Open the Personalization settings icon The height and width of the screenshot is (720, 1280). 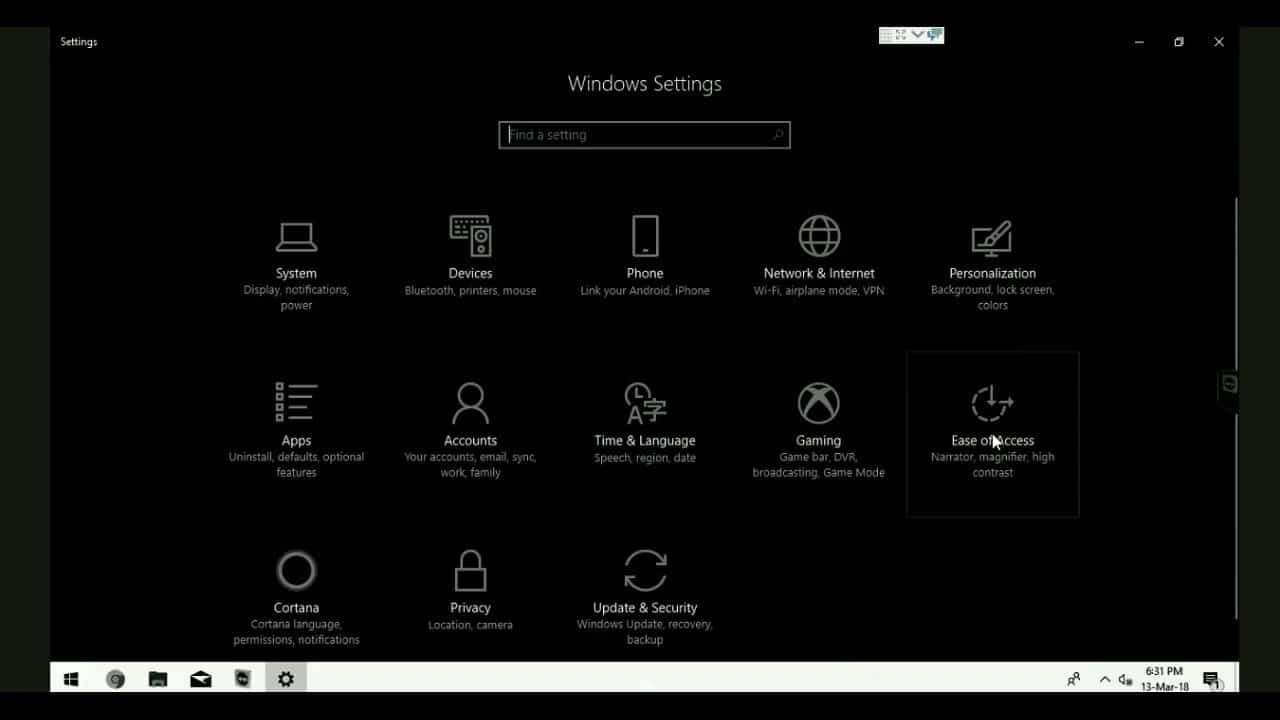992,237
